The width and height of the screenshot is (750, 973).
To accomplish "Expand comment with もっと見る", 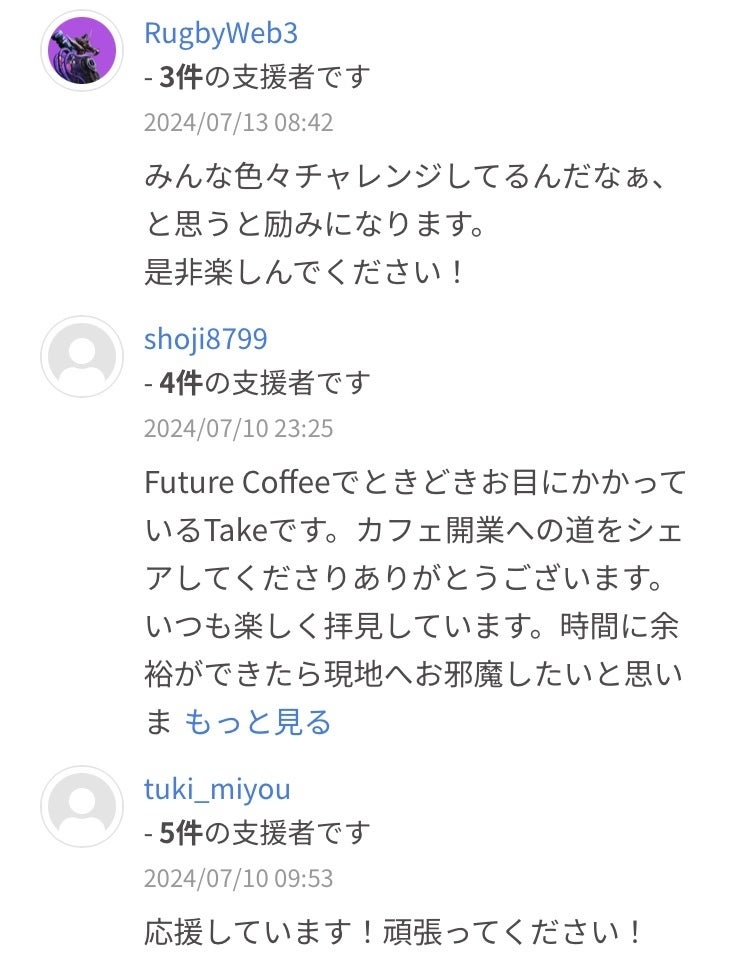I will [x=258, y=722].
